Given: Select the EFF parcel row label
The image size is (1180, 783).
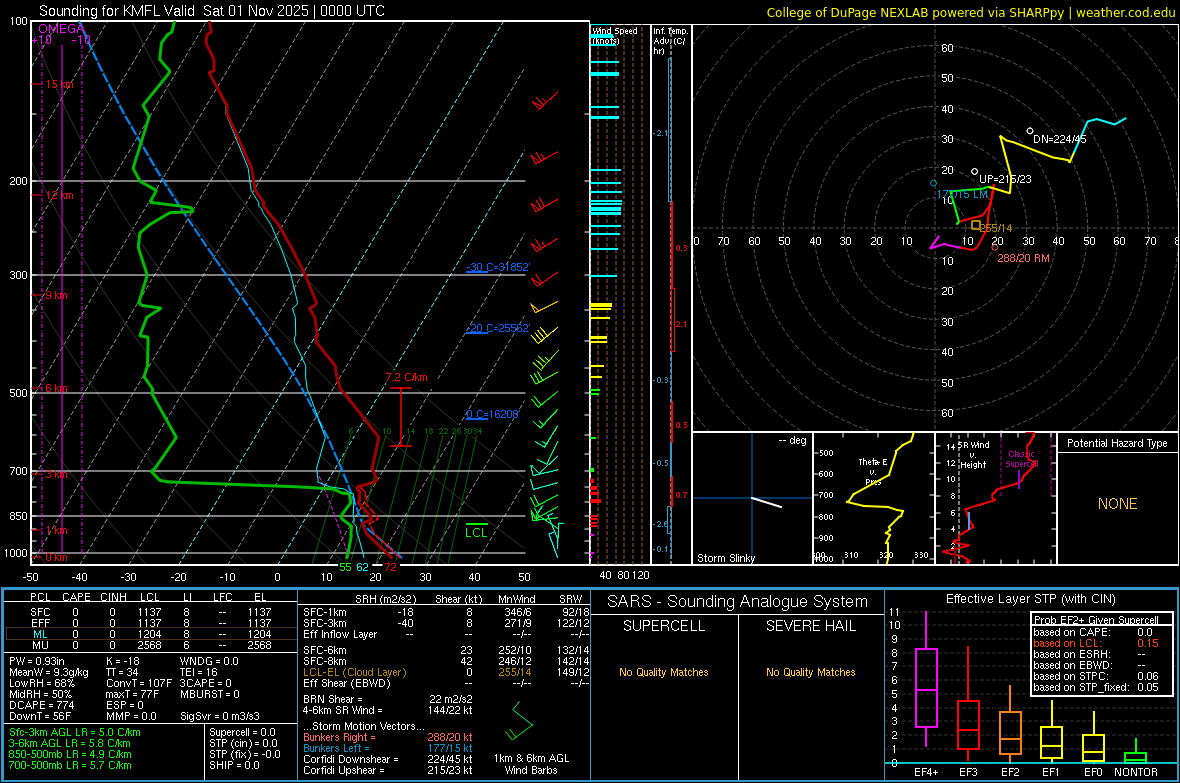Looking at the screenshot, I should (40, 623).
